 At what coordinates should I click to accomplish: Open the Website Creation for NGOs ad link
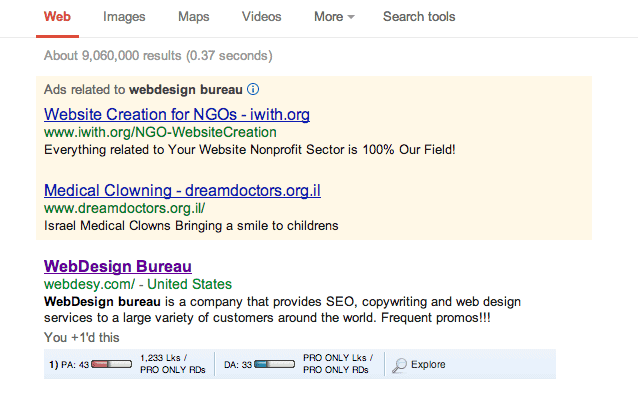pyautogui.click(x=177, y=114)
